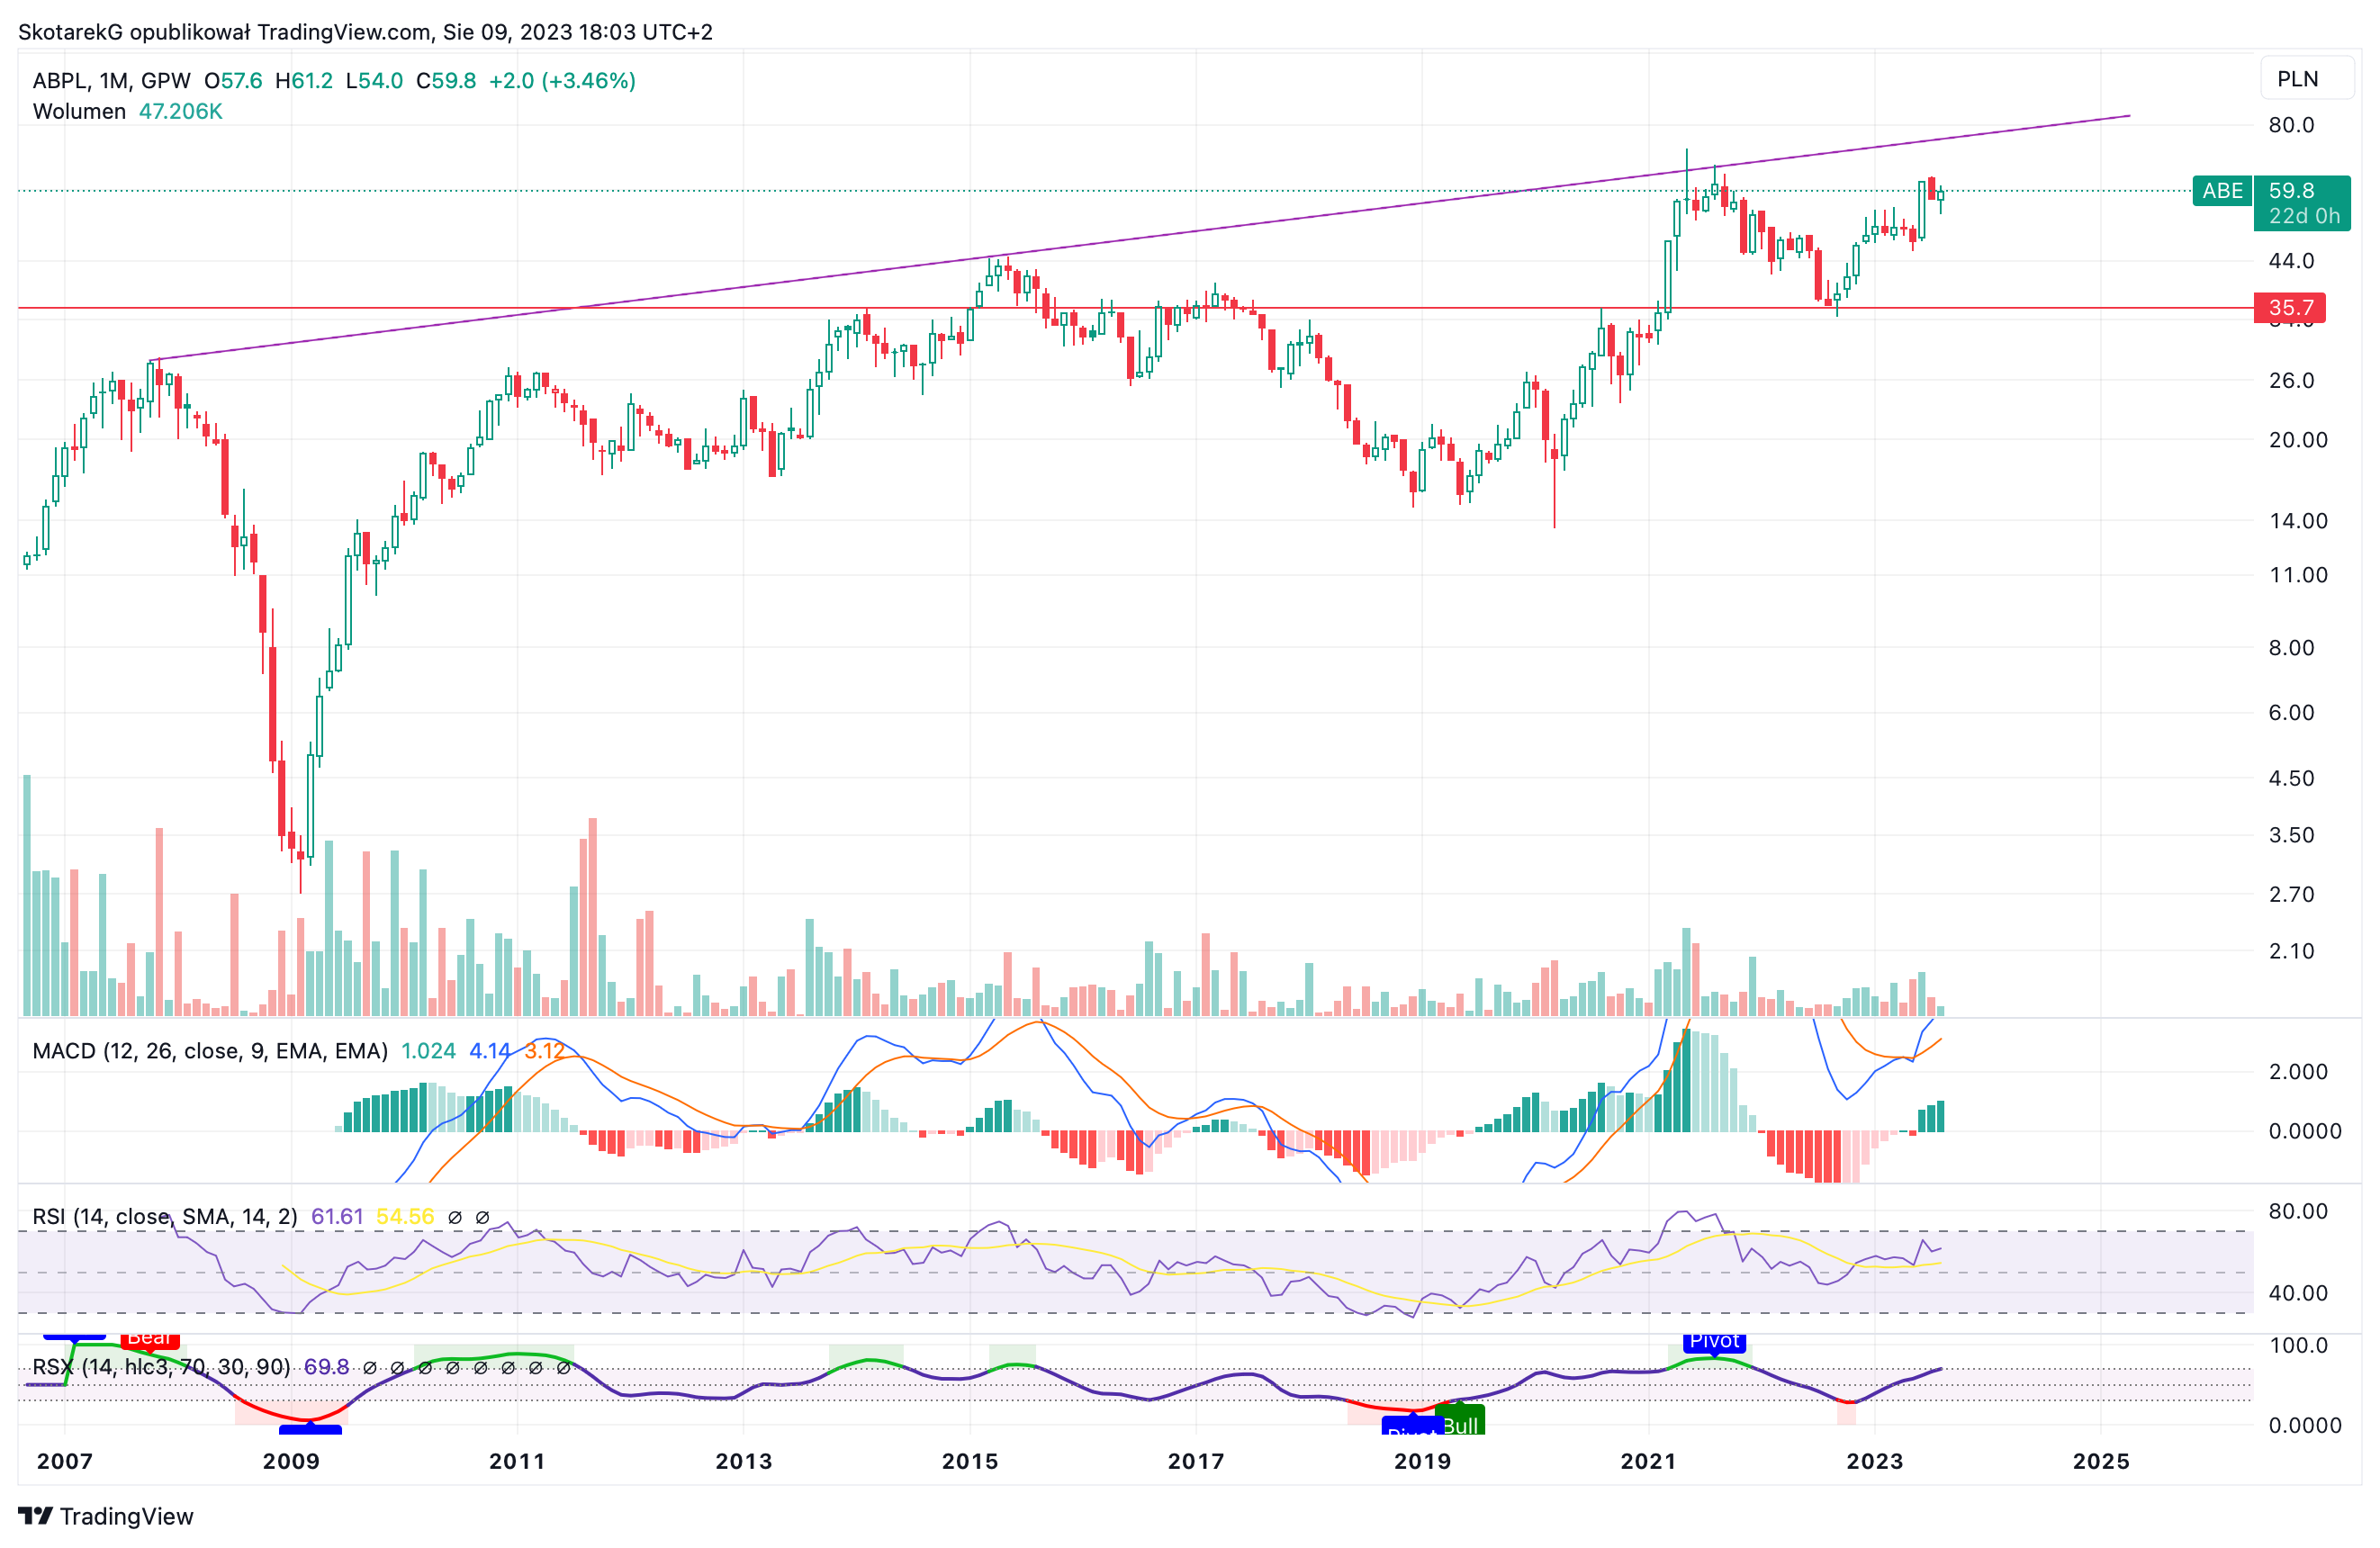2380x1548 pixels.
Task: Click the blue Pivot marker near 2021
Action: 1714,1341
